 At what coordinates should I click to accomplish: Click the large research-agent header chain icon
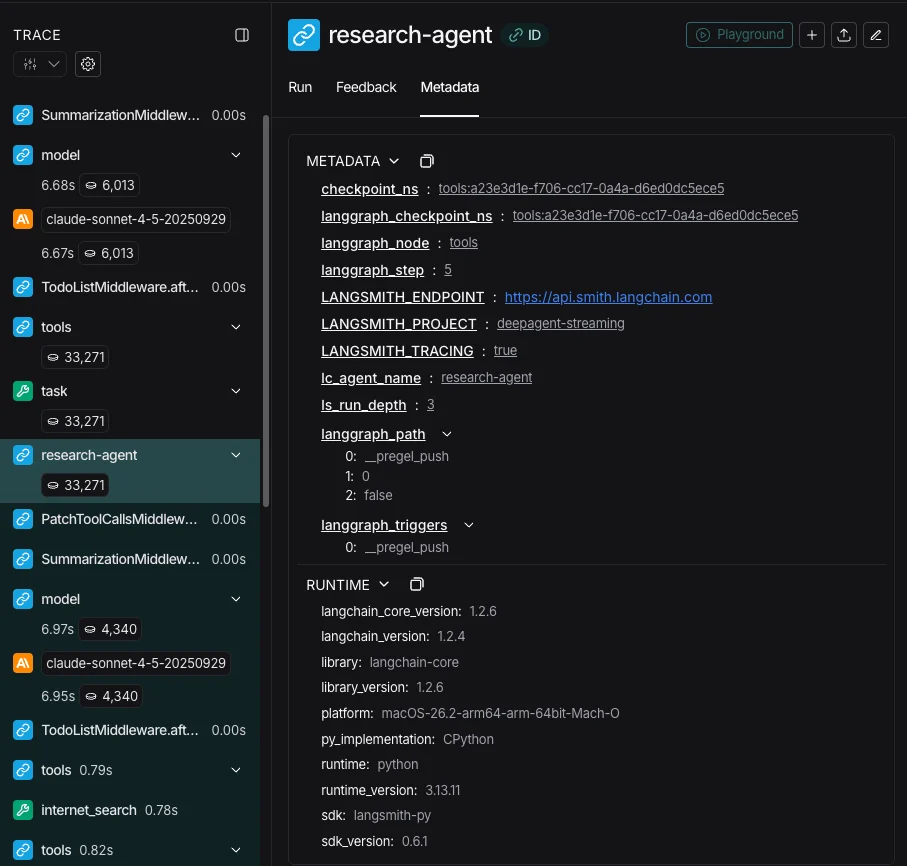pos(304,35)
